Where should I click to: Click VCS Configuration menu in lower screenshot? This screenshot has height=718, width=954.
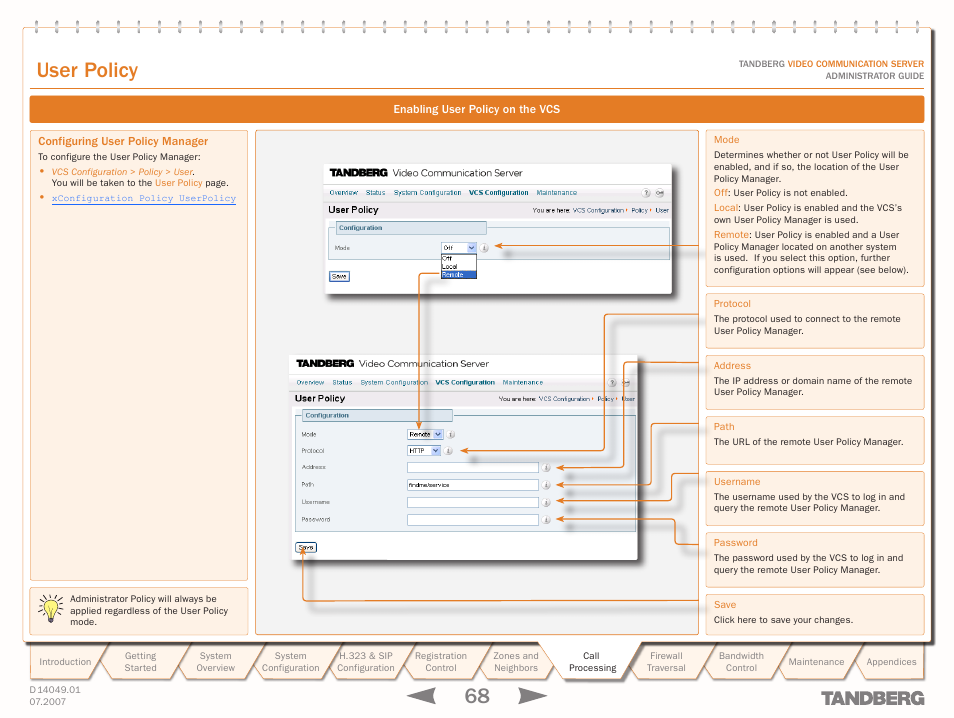click(465, 382)
